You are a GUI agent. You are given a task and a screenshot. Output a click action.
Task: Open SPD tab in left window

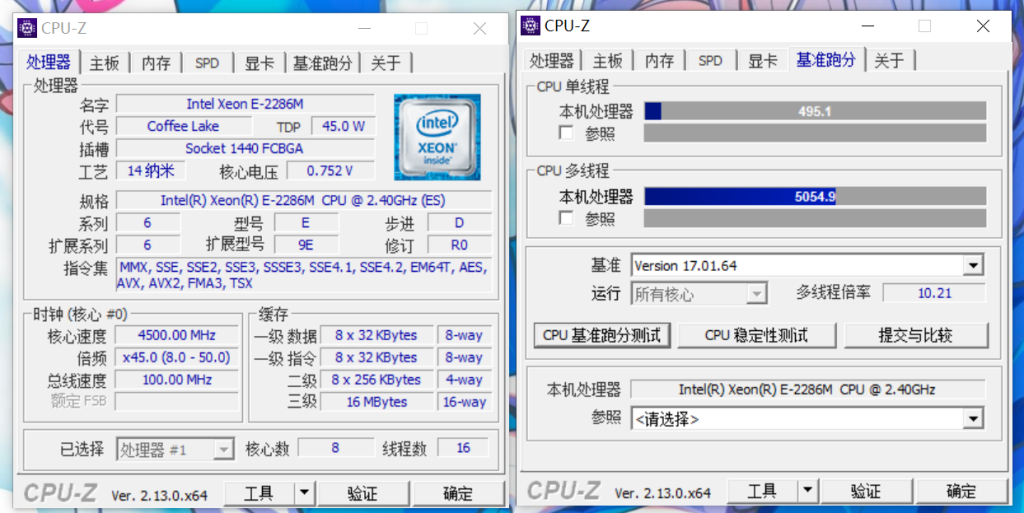coord(207,63)
